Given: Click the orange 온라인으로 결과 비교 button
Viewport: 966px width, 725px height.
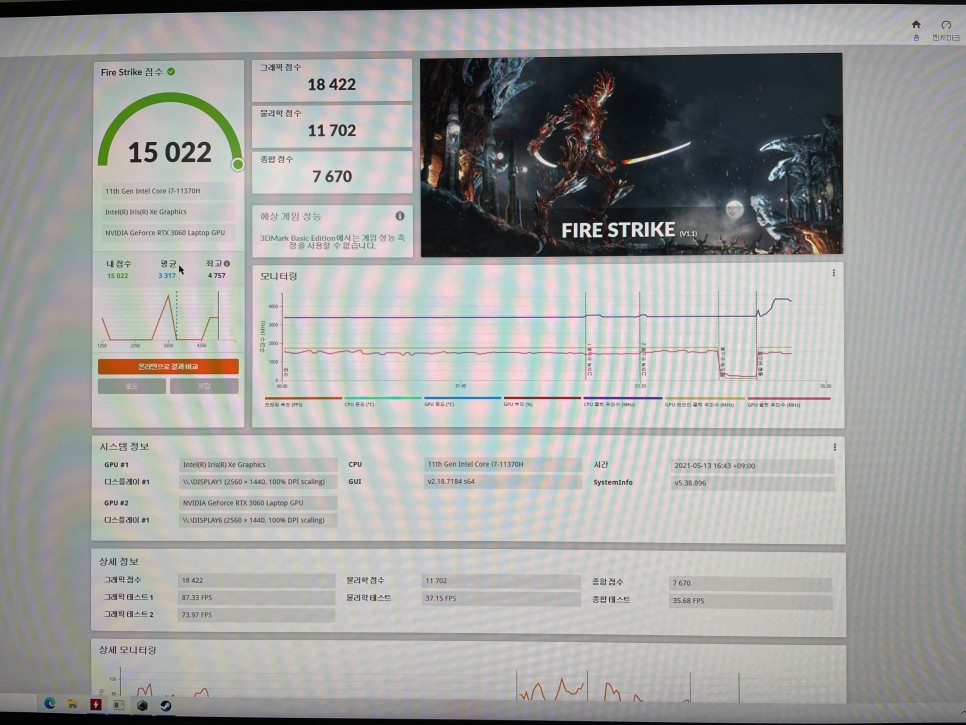Looking at the screenshot, I should pos(168,367).
